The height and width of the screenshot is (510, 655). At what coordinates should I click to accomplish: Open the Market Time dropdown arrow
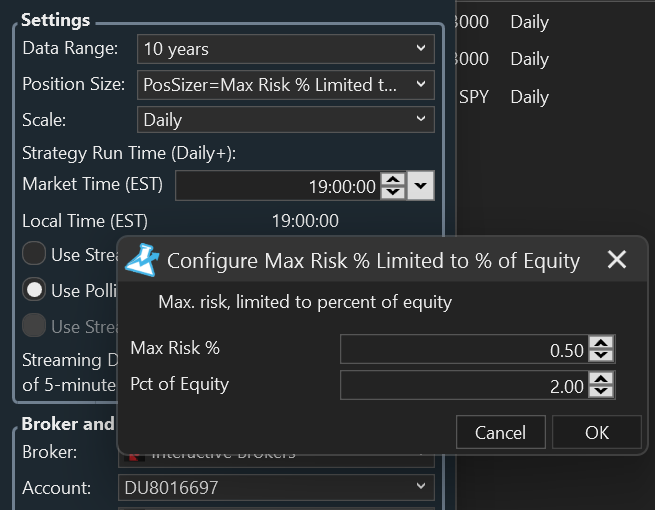point(421,186)
